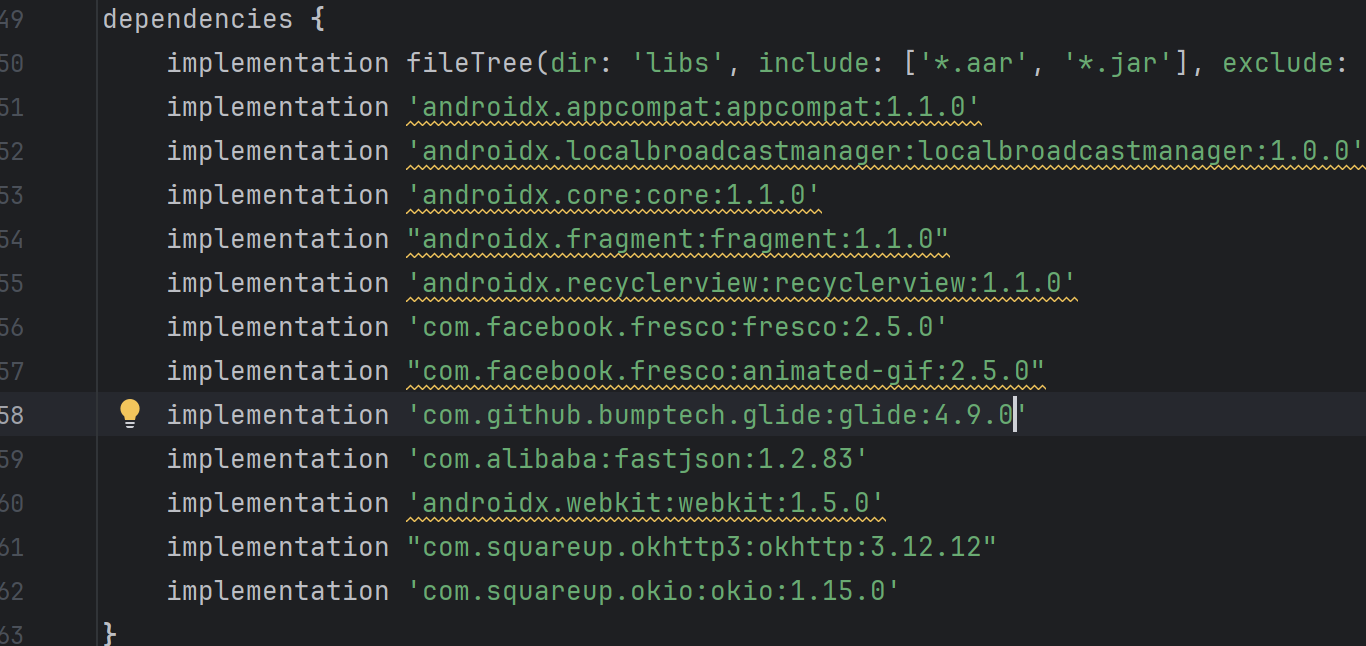Click the 'exclude:' parameter on line 50
The image size is (1366, 646).
click(x=1279, y=63)
